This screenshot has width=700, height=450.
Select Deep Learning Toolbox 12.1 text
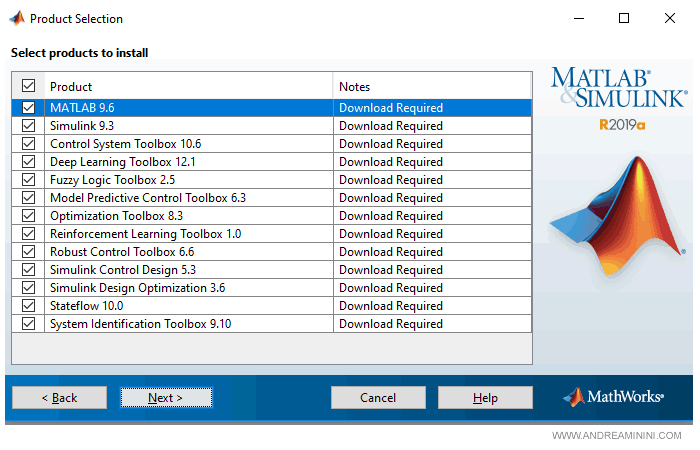[x=123, y=162]
